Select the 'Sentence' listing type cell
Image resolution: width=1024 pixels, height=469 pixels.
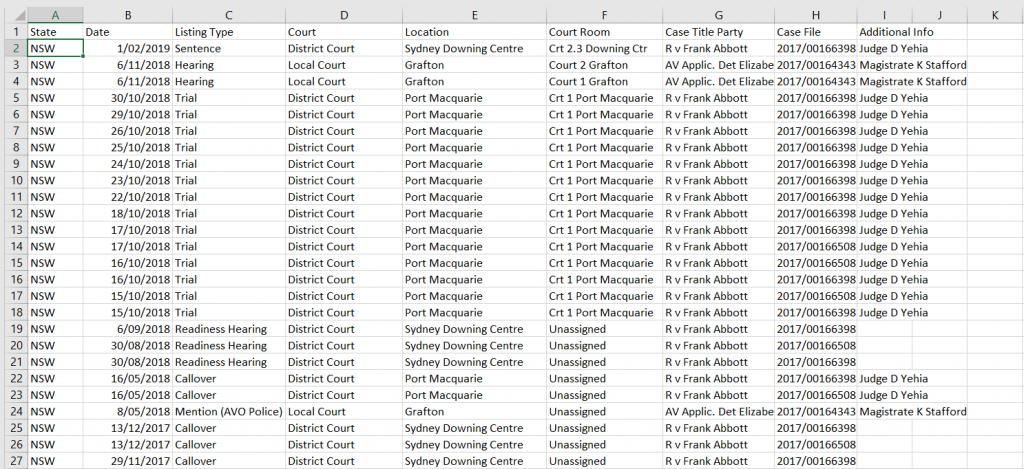click(x=227, y=48)
